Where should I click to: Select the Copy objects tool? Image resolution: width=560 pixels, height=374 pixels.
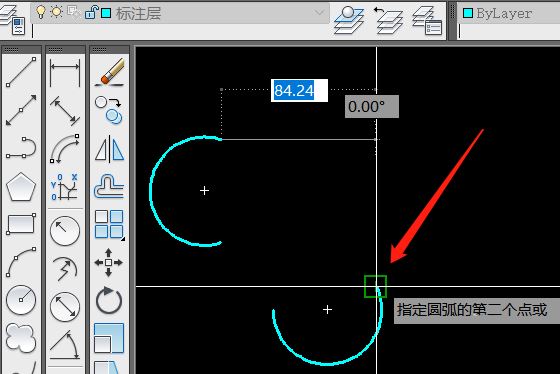[109, 110]
